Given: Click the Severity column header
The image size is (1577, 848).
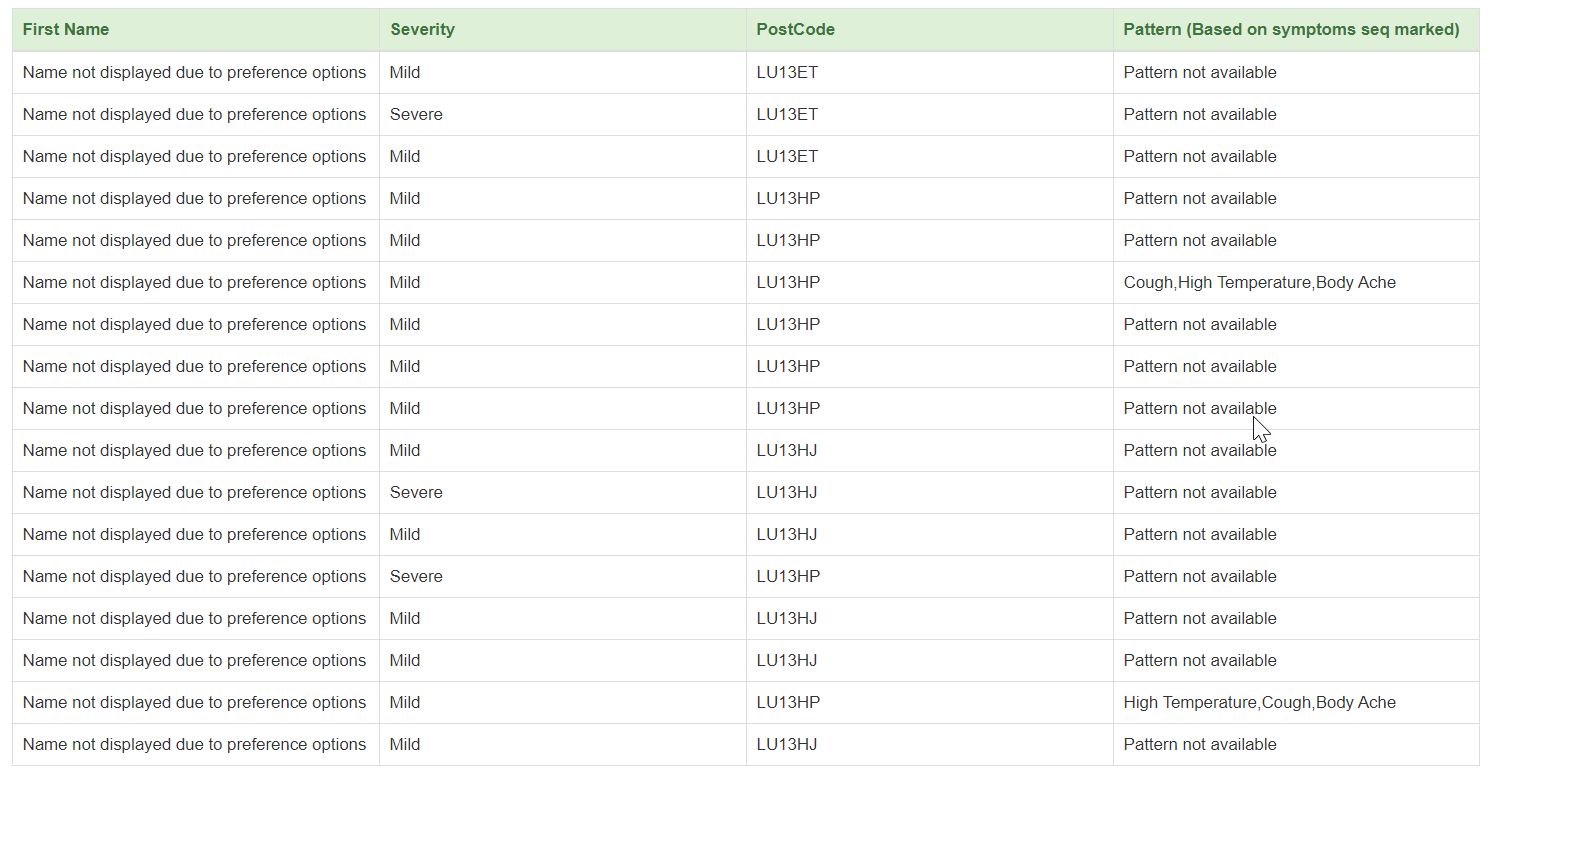Looking at the screenshot, I should [563, 30].
